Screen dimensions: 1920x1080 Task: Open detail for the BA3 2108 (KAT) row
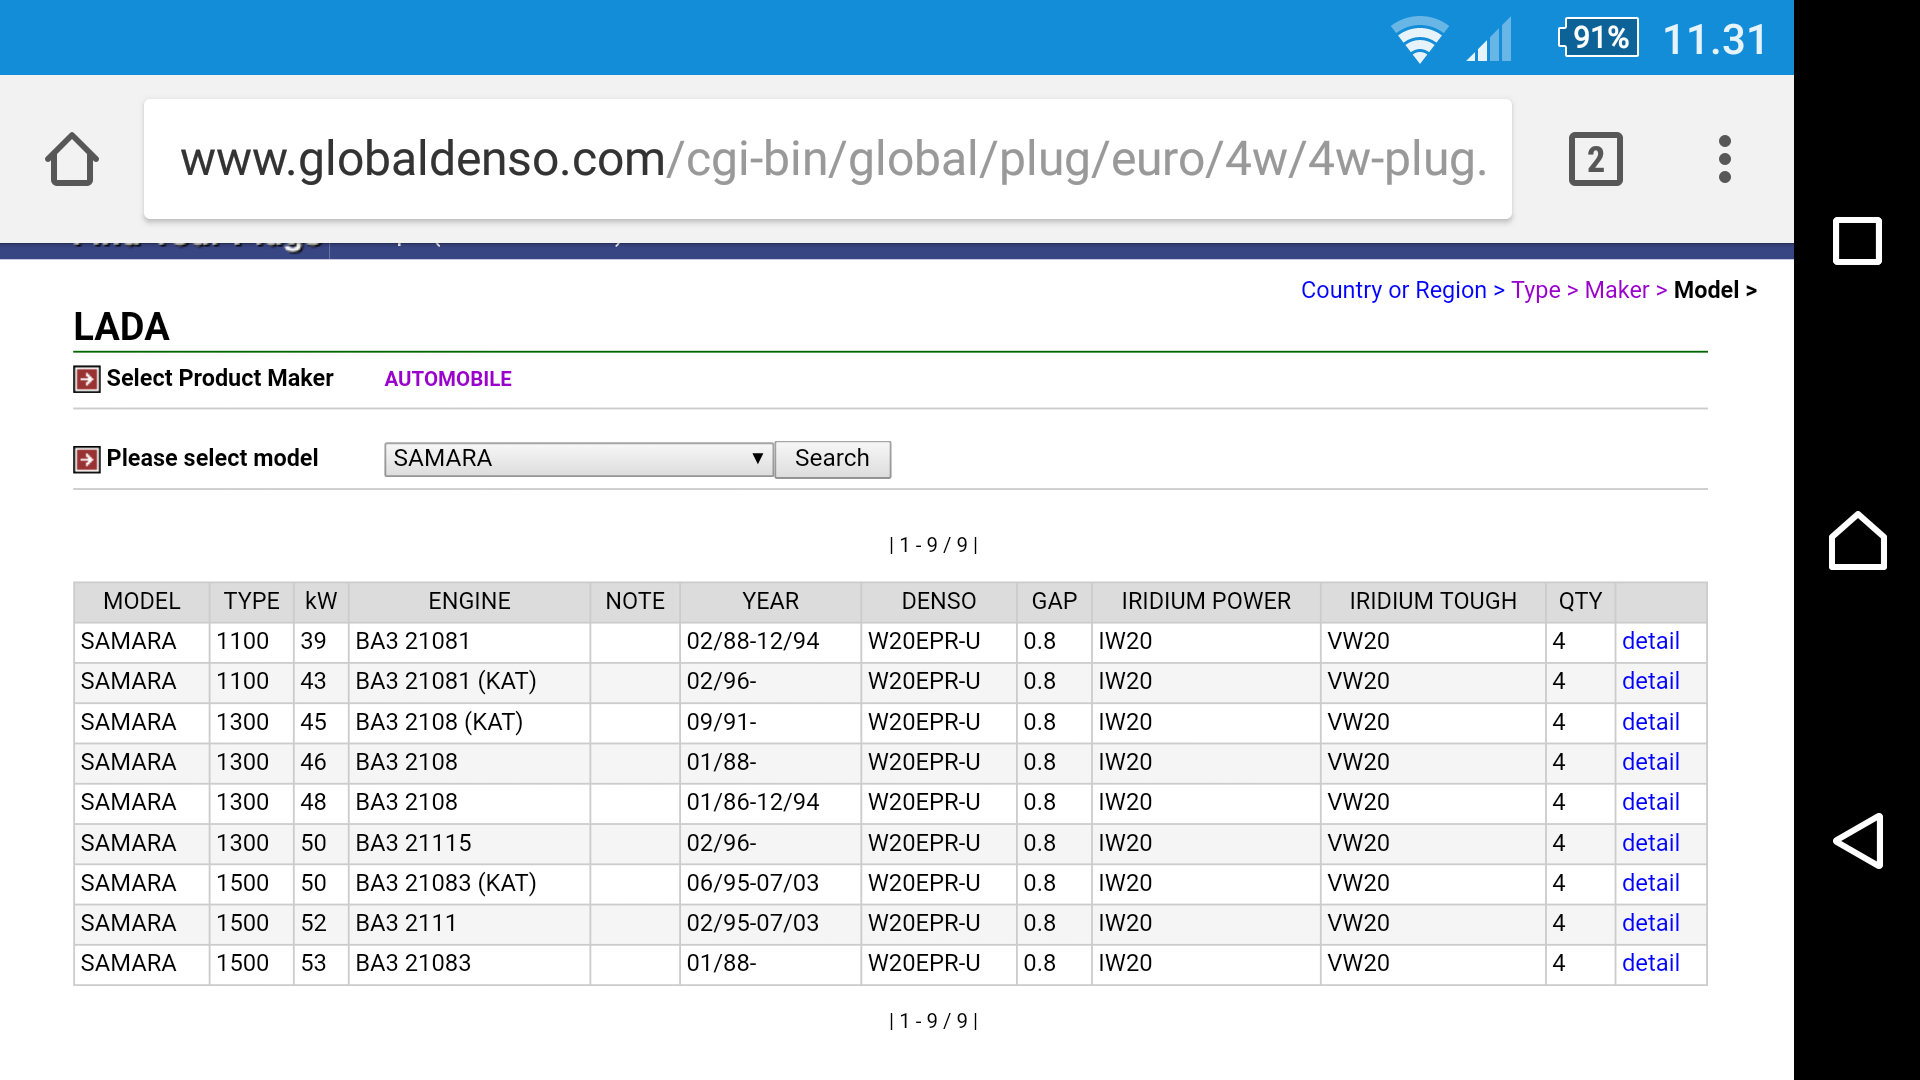(1650, 722)
